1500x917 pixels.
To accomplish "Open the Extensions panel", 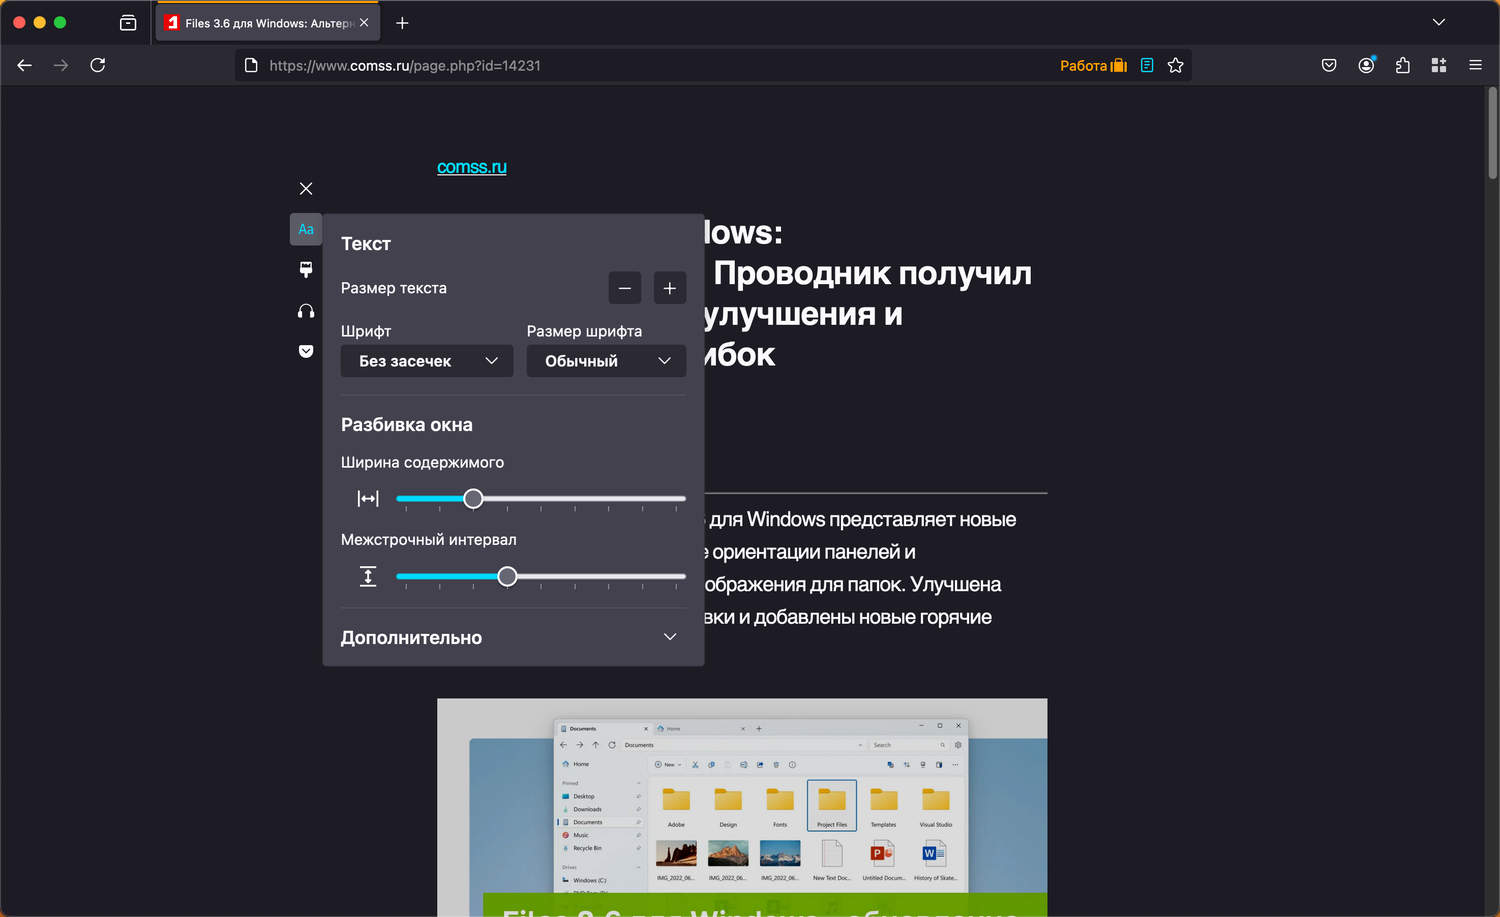I will [1403, 65].
